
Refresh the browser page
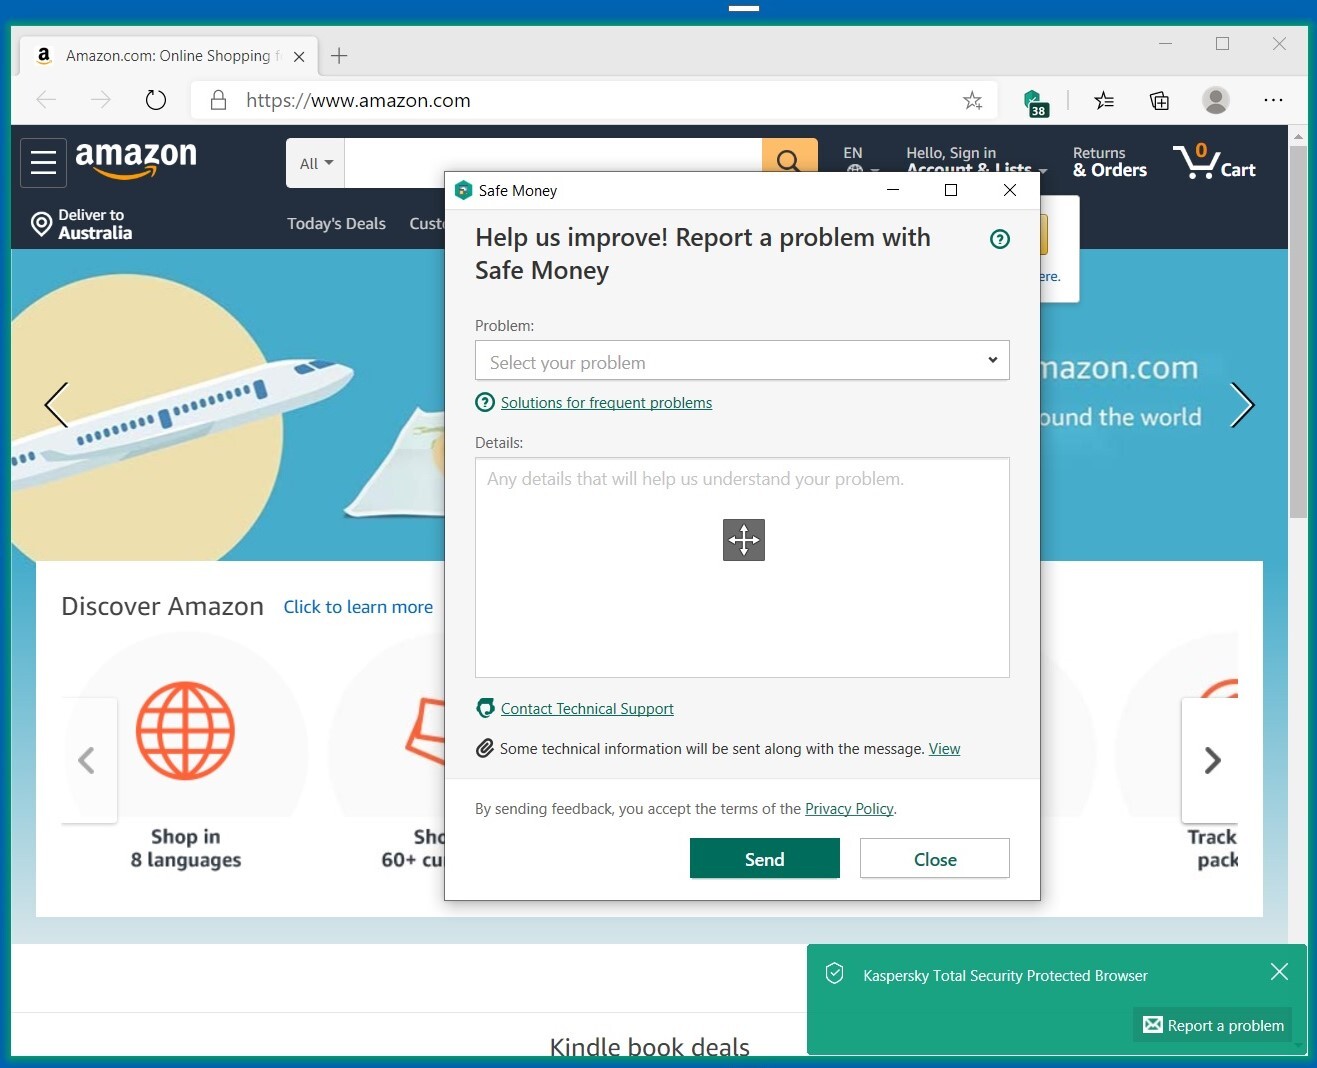tap(155, 100)
